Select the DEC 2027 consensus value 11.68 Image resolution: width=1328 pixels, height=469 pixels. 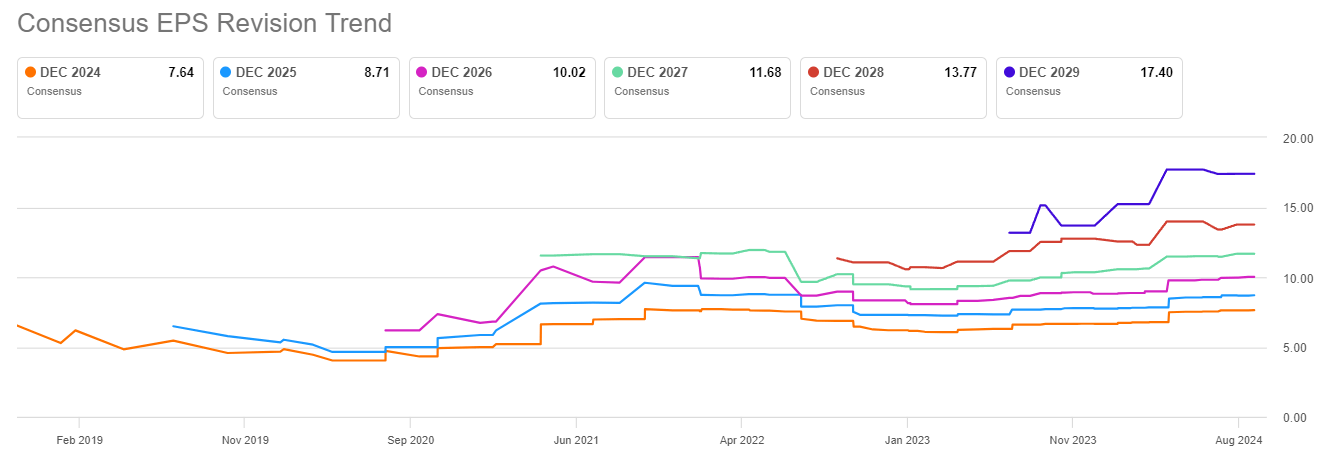[765, 72]
